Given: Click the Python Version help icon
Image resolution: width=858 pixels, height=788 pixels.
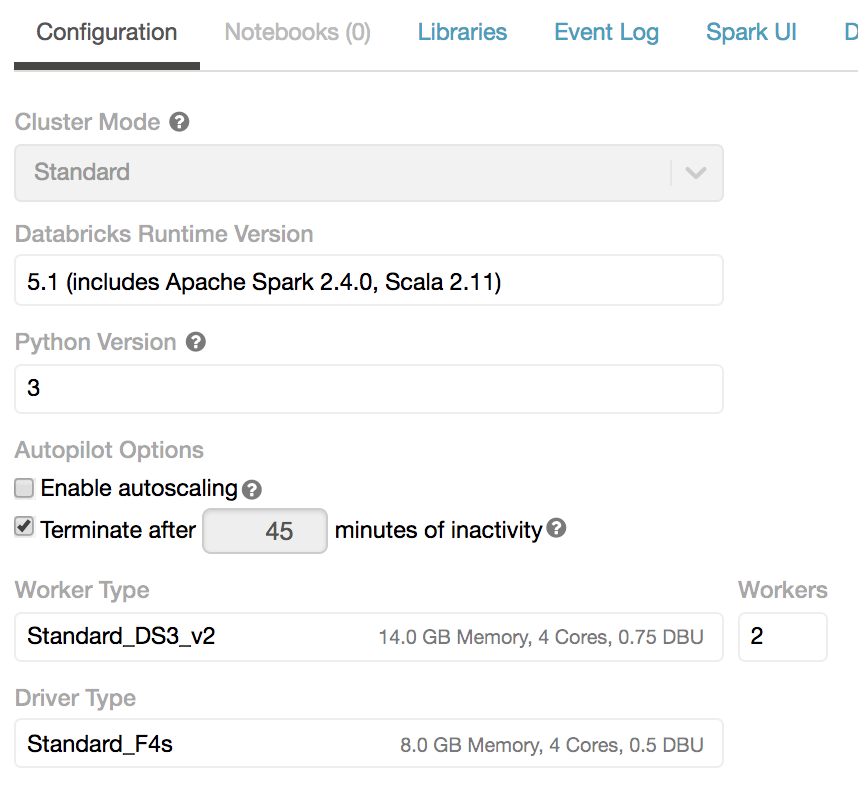Looking at the screenshot, I should pyautogui.click(x=196, y=342).
